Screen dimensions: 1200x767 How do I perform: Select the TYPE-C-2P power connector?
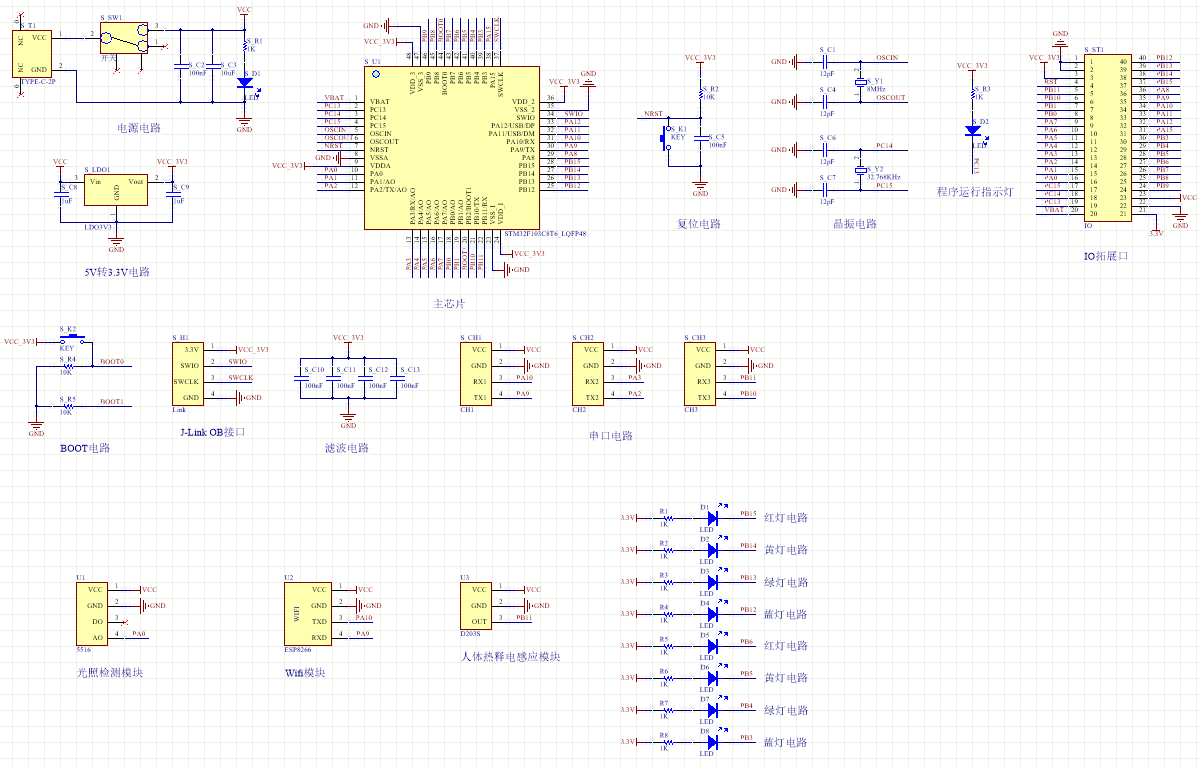pyautogui.click(x=32, y=53)
